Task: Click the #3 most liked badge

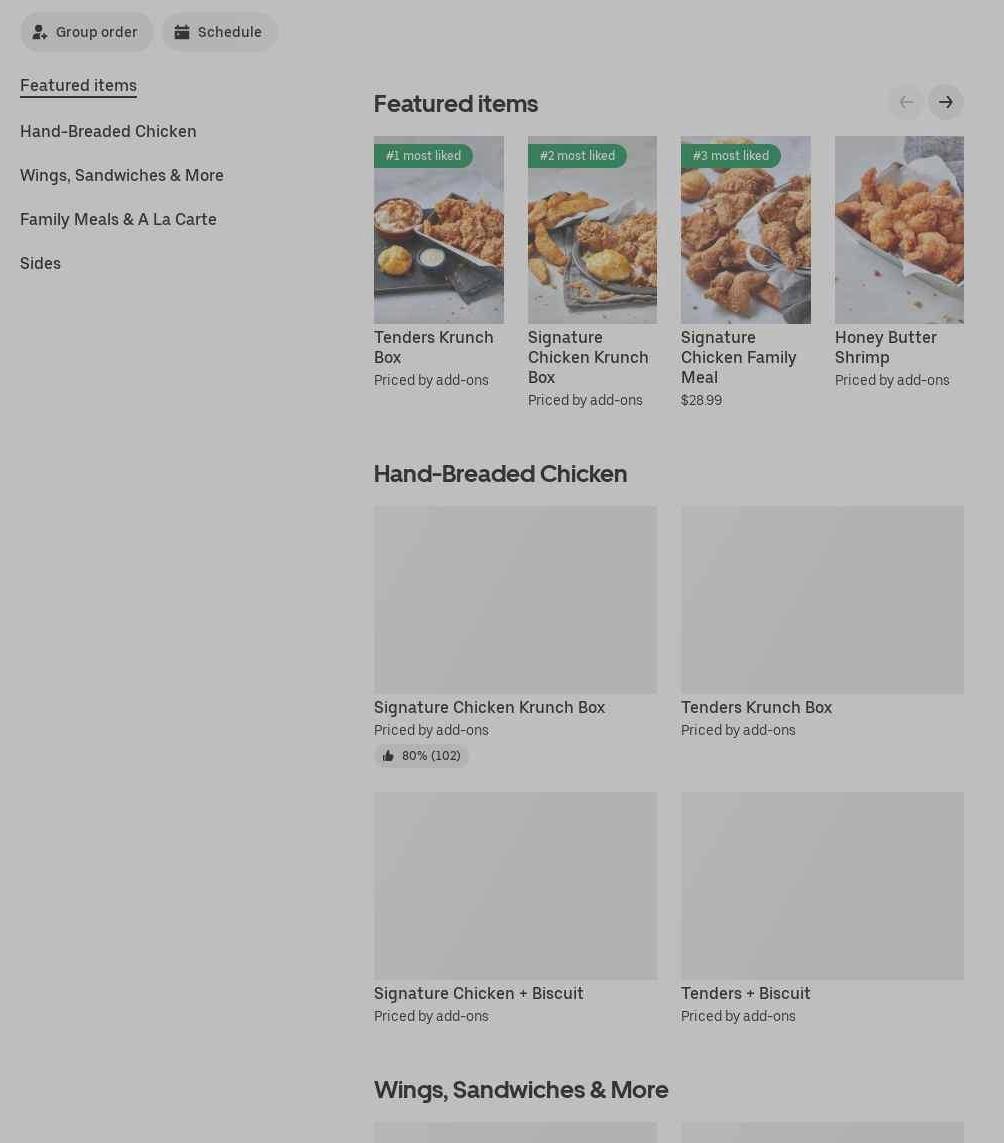Action: [731, 155]
